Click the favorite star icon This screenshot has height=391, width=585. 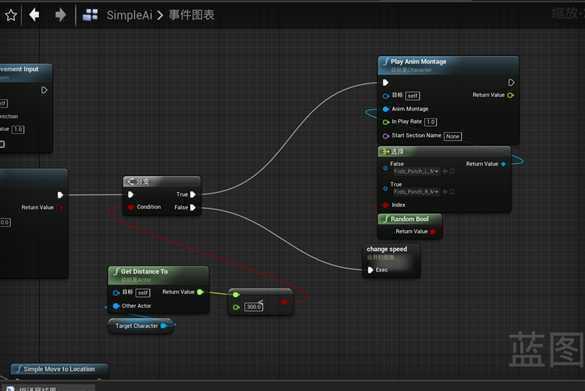pyautogui.click(x=10, y=15)
